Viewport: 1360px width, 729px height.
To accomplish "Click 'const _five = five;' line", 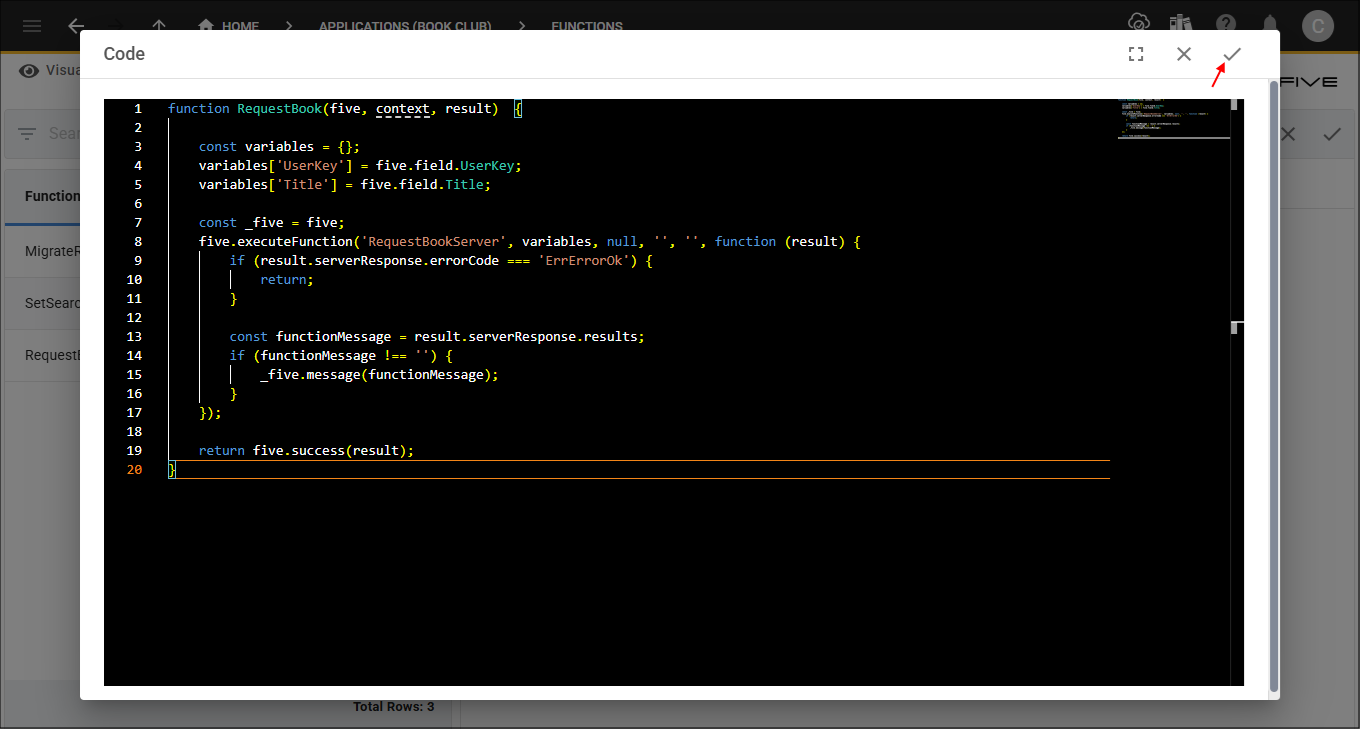I will [x=271, y=222].
